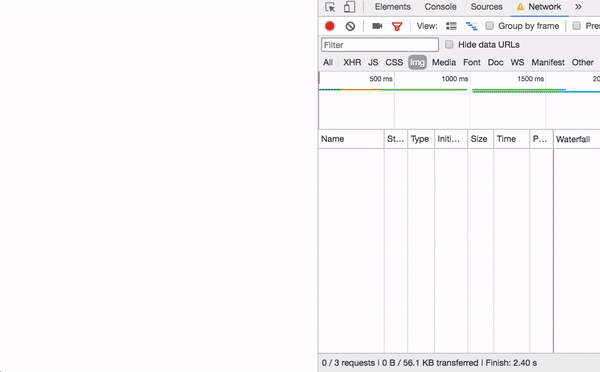Filter requests by JS
600x372 pixels.
373,62
